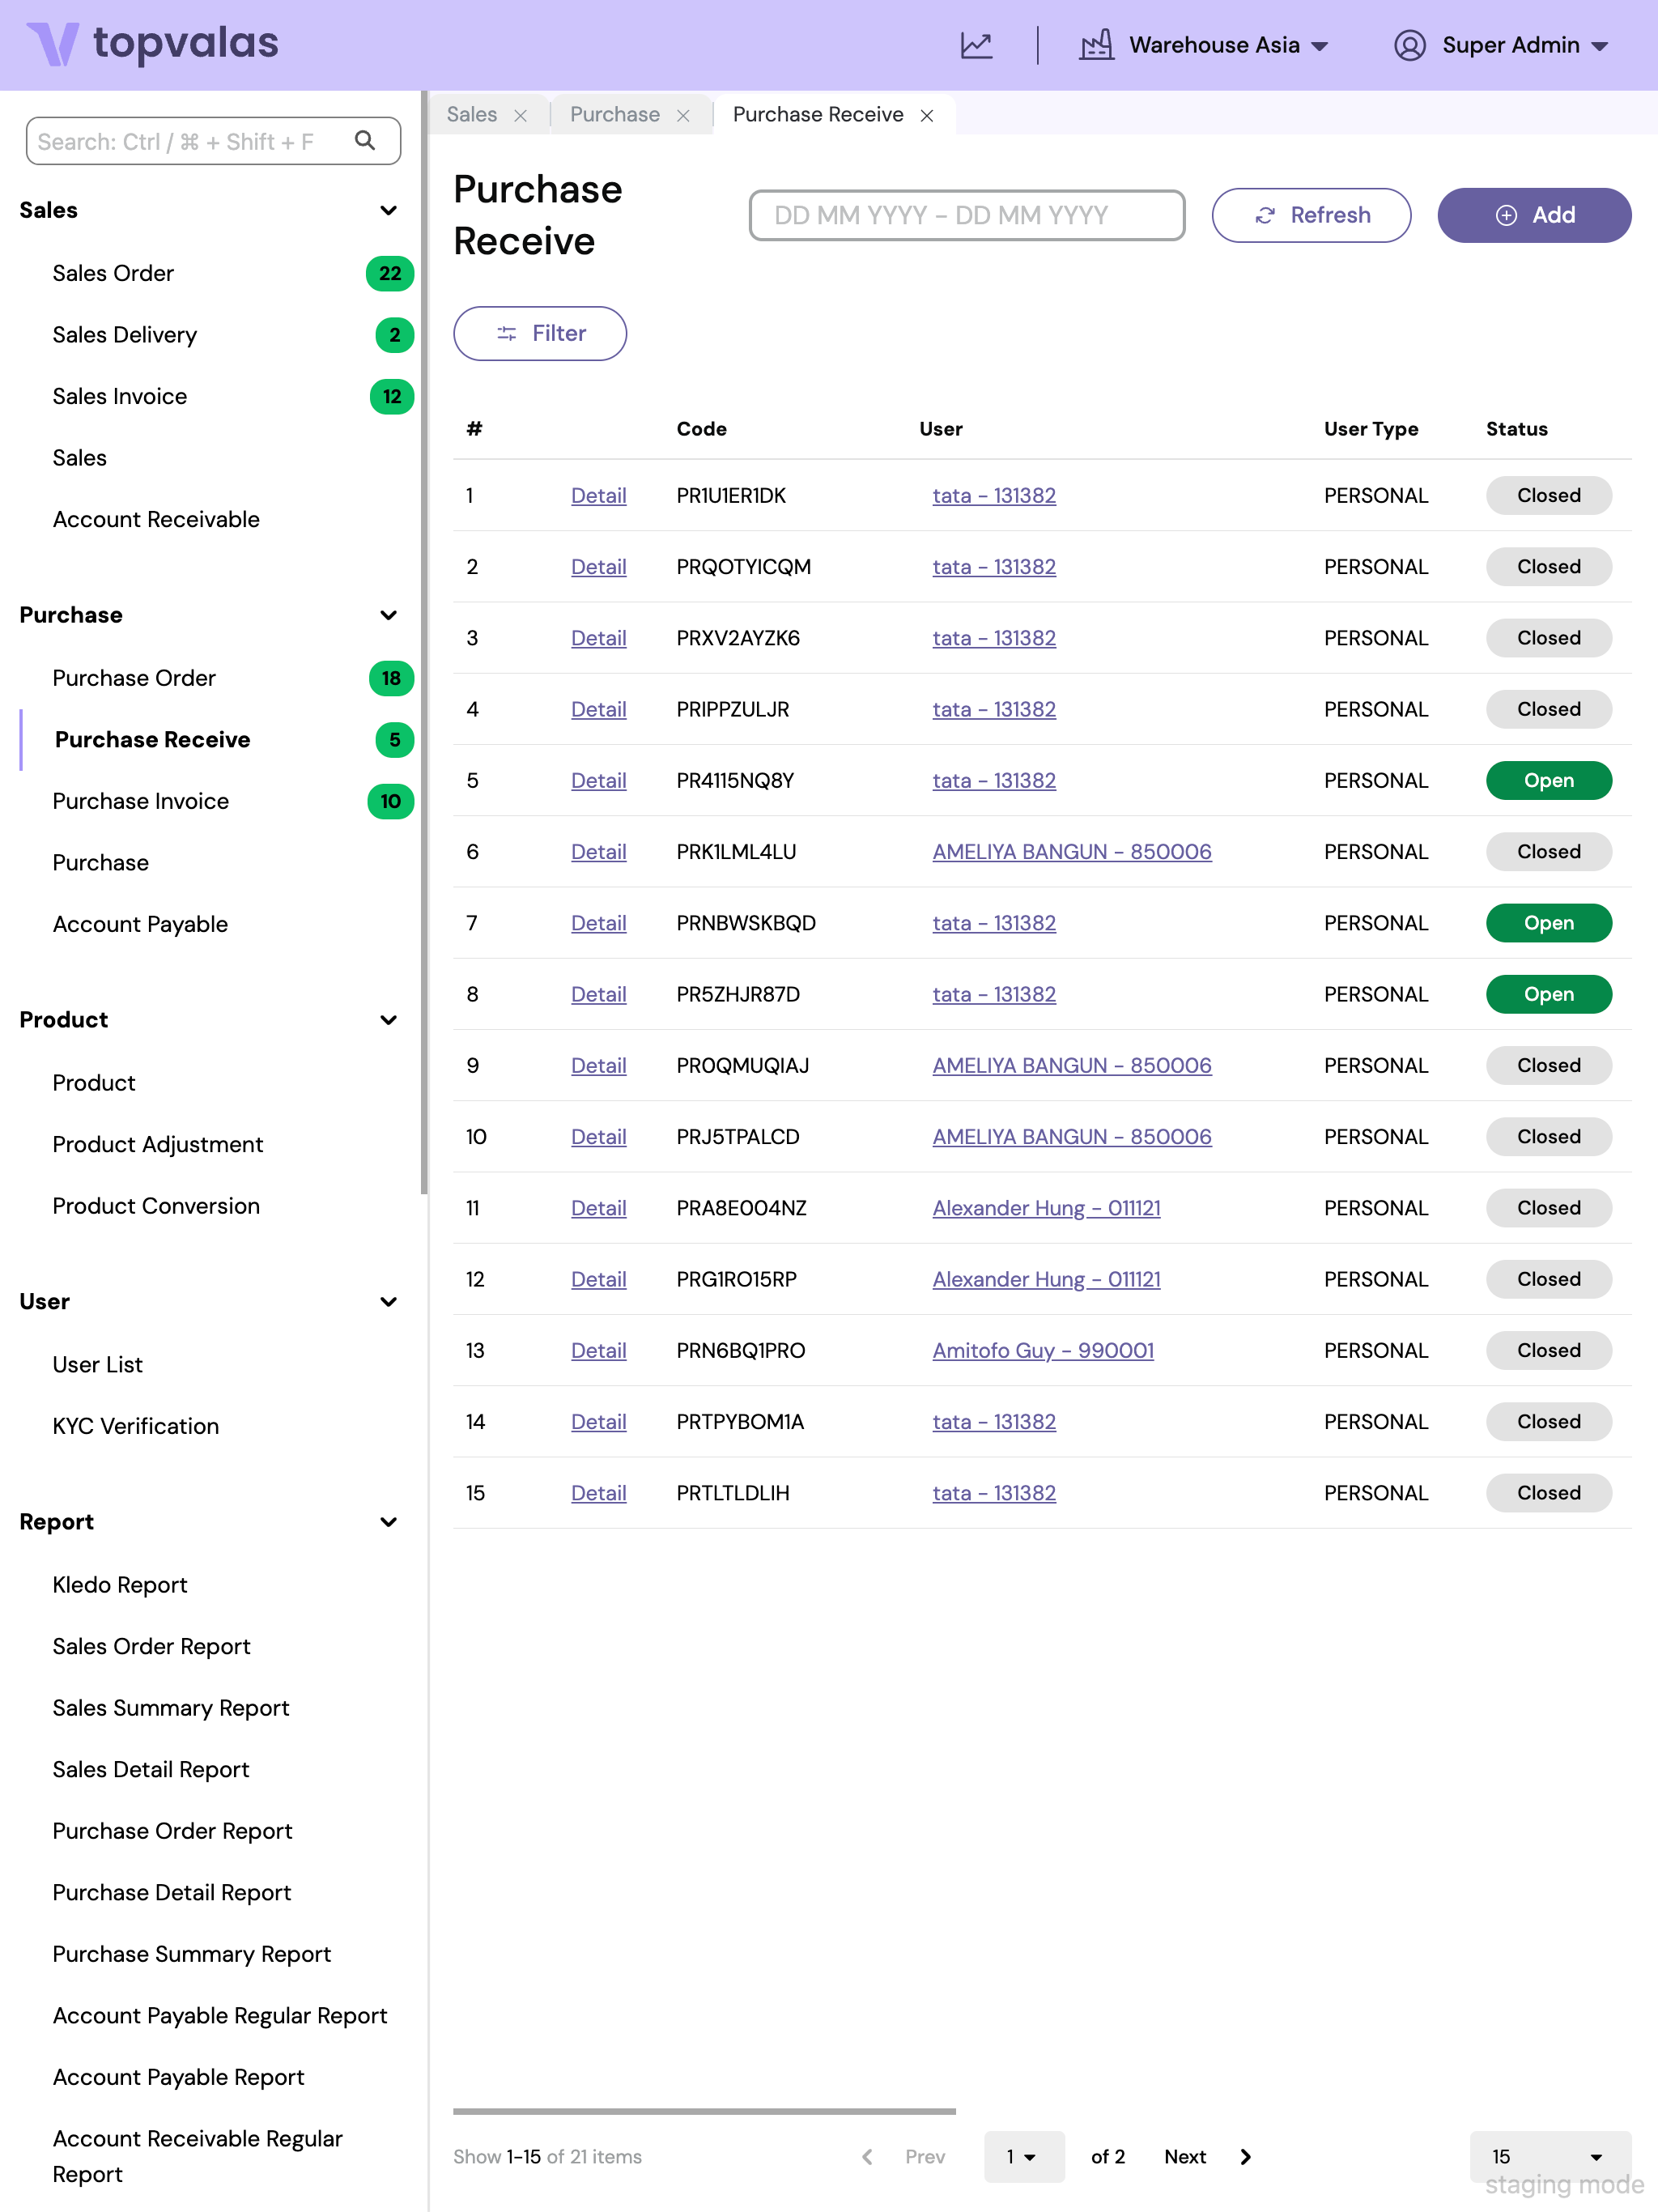Close the Sales tab with X

click(520, 116)
